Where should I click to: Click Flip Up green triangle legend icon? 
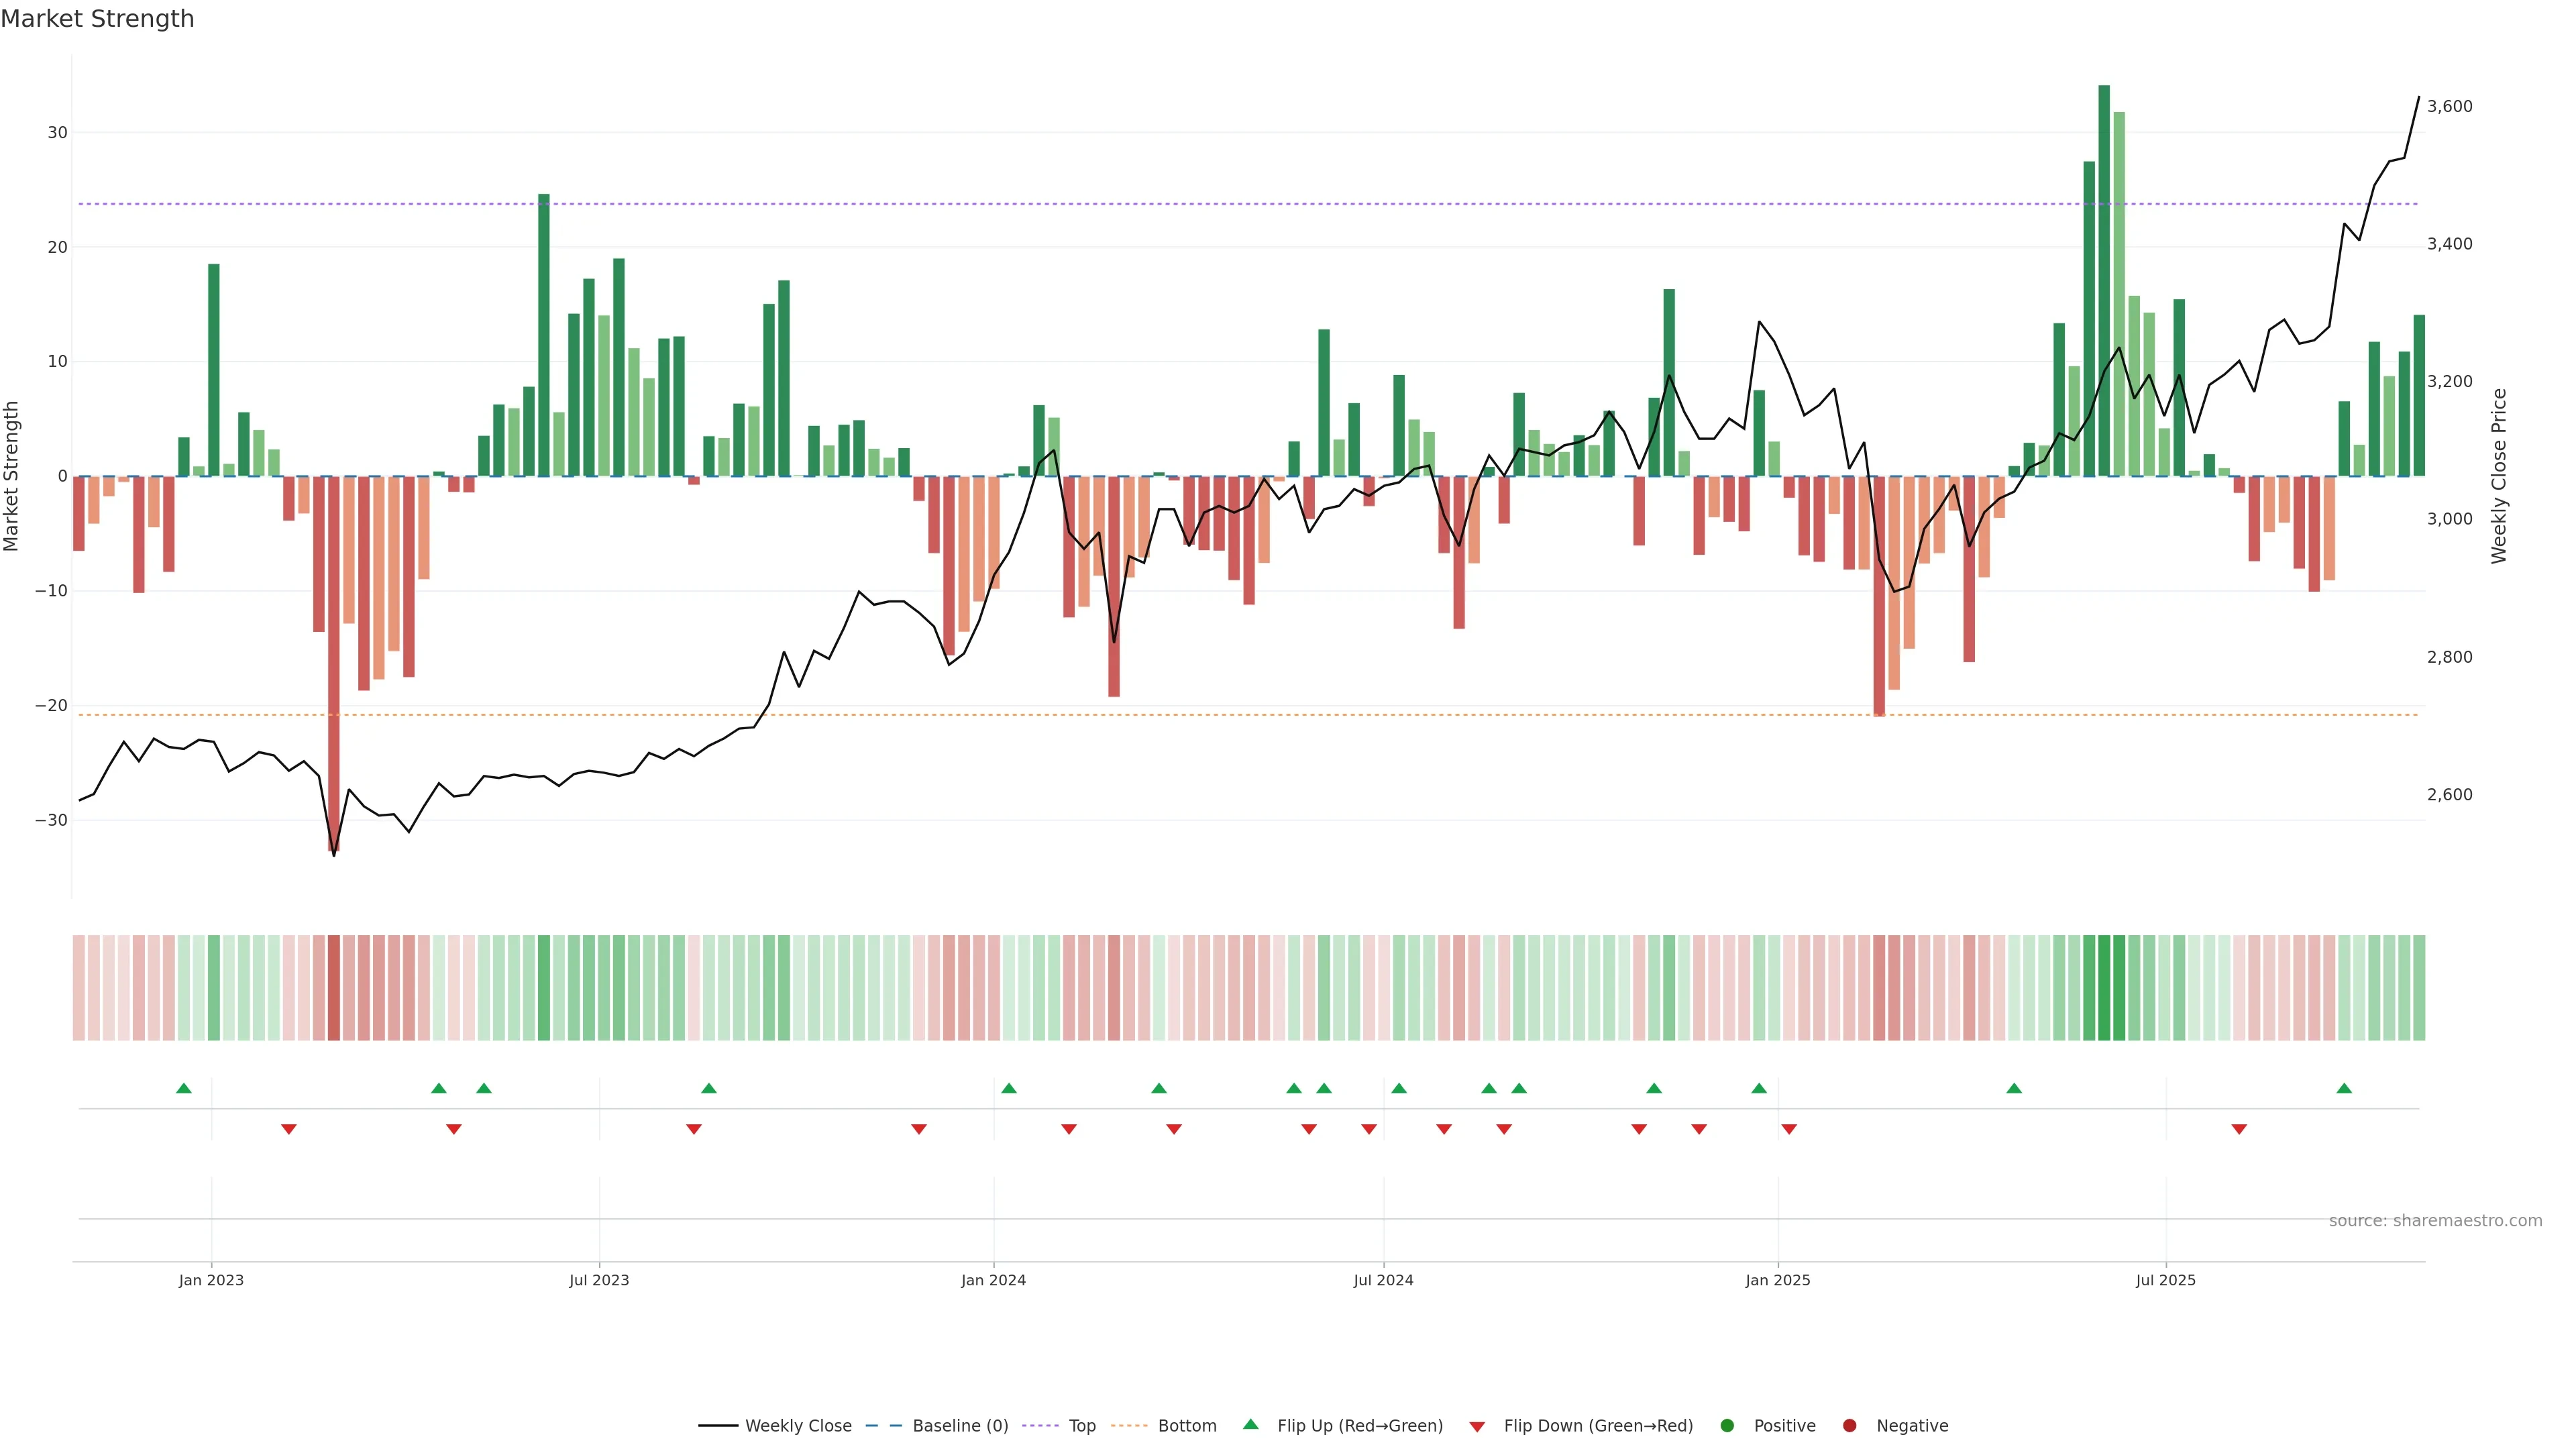1250,1425
